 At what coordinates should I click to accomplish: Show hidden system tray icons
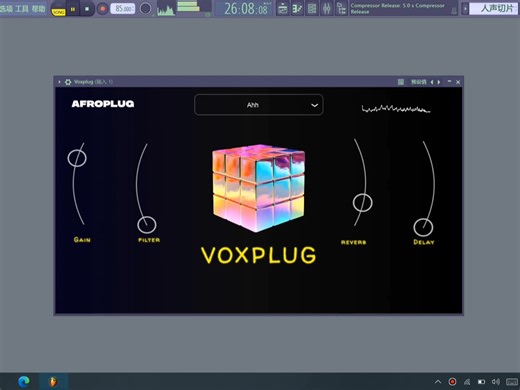[438, 382]
